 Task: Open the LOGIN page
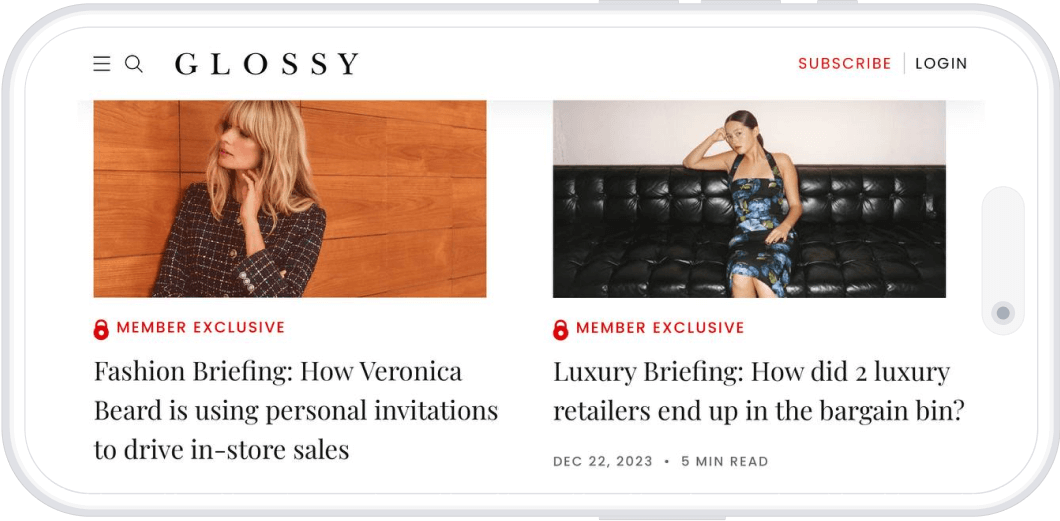pos(941,64)
